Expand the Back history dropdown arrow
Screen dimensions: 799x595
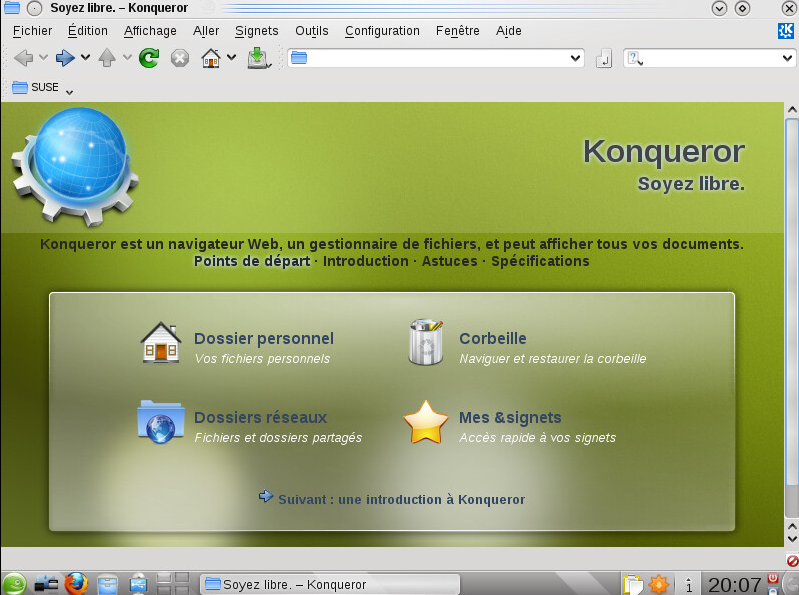pos(44,58)
